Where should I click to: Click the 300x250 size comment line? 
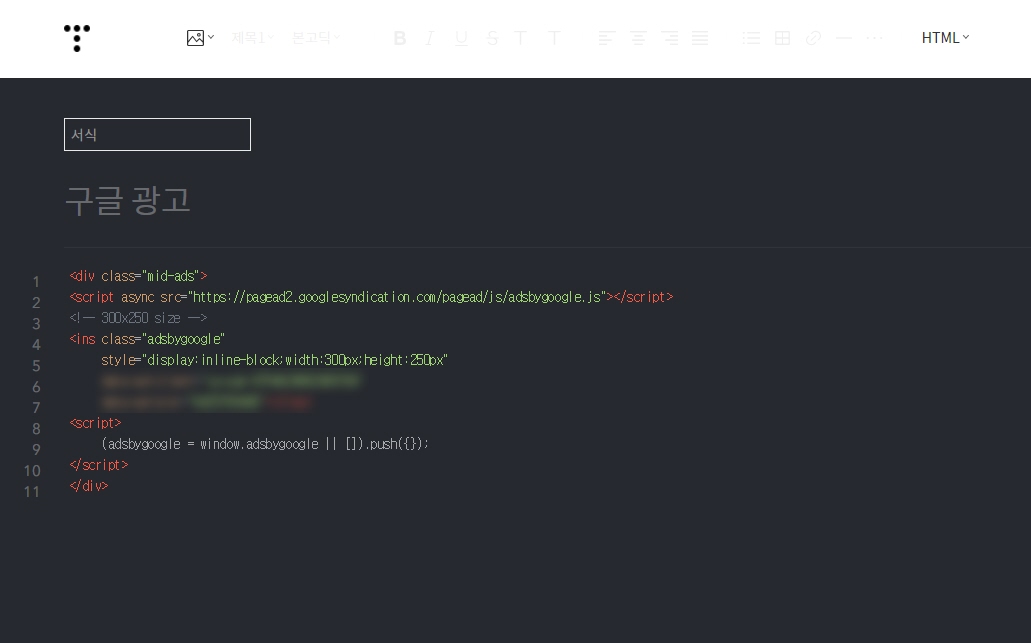[138, 318]
